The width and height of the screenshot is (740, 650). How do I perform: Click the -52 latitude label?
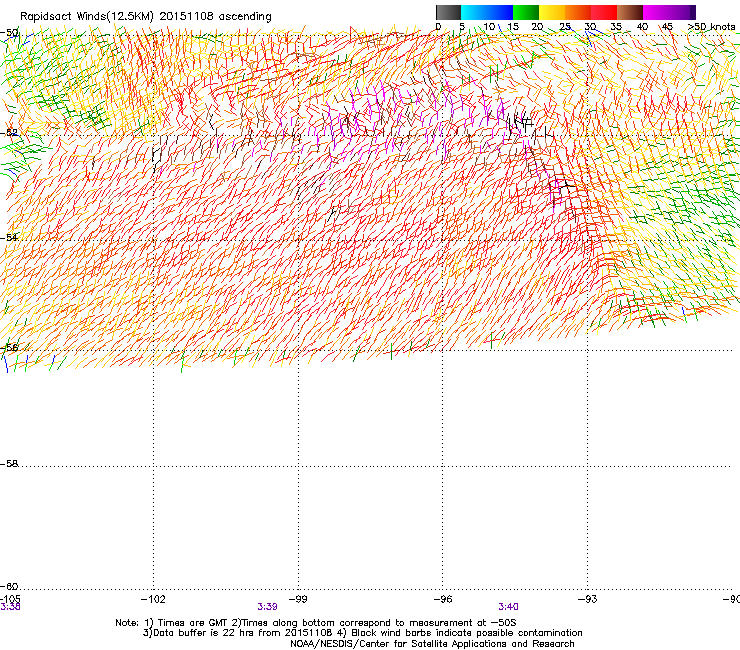coord(9,133)
